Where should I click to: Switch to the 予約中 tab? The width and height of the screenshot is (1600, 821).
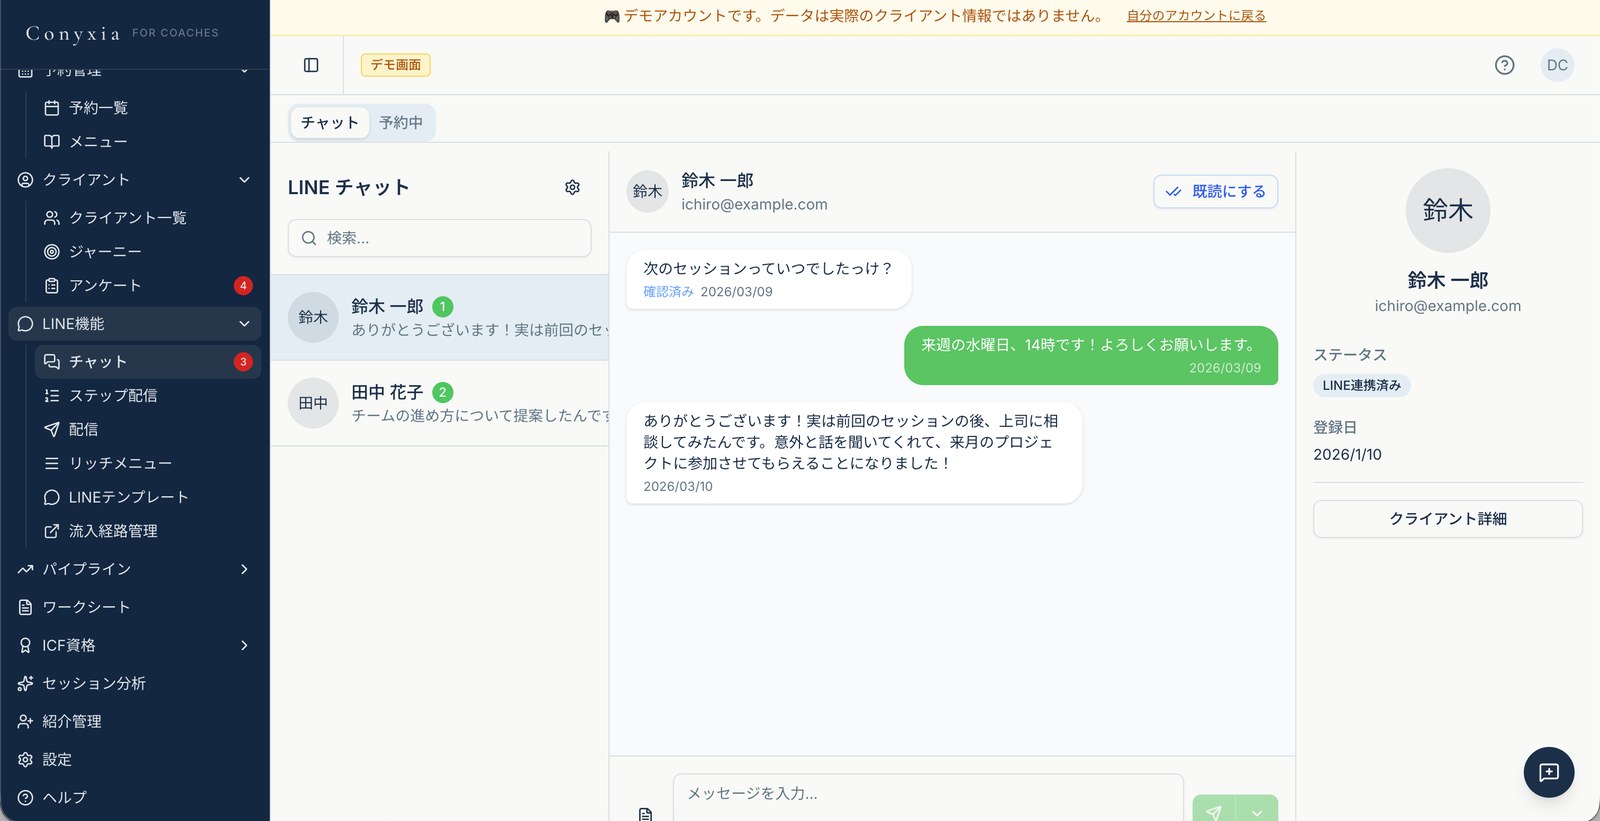point(401,122)
